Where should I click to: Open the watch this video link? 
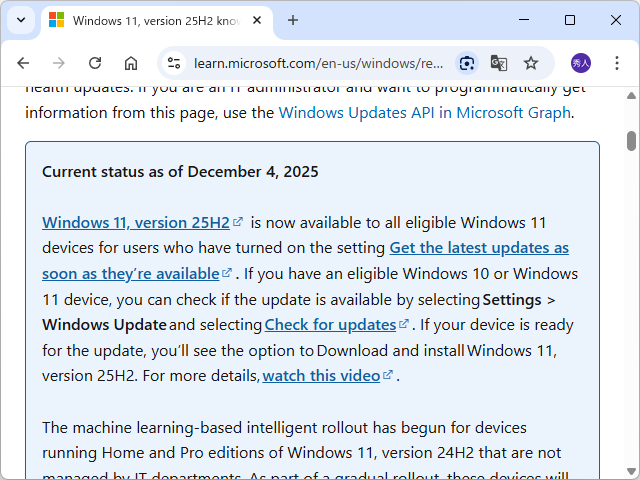pos(327,376)
